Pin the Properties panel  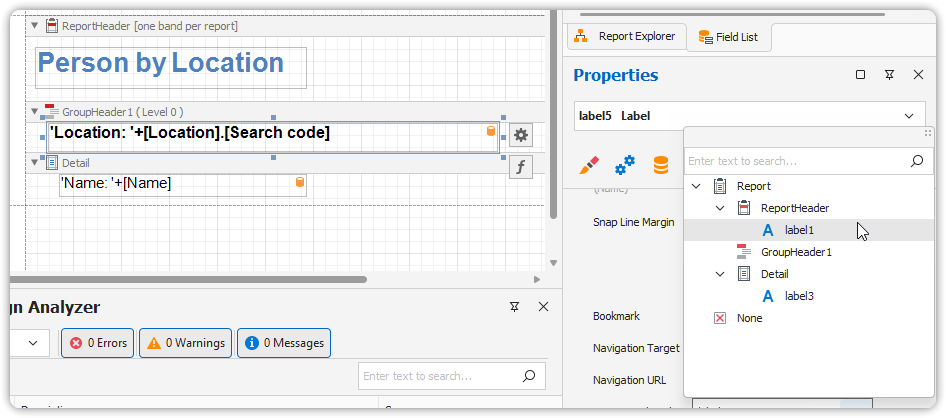(x=889, y=75)
